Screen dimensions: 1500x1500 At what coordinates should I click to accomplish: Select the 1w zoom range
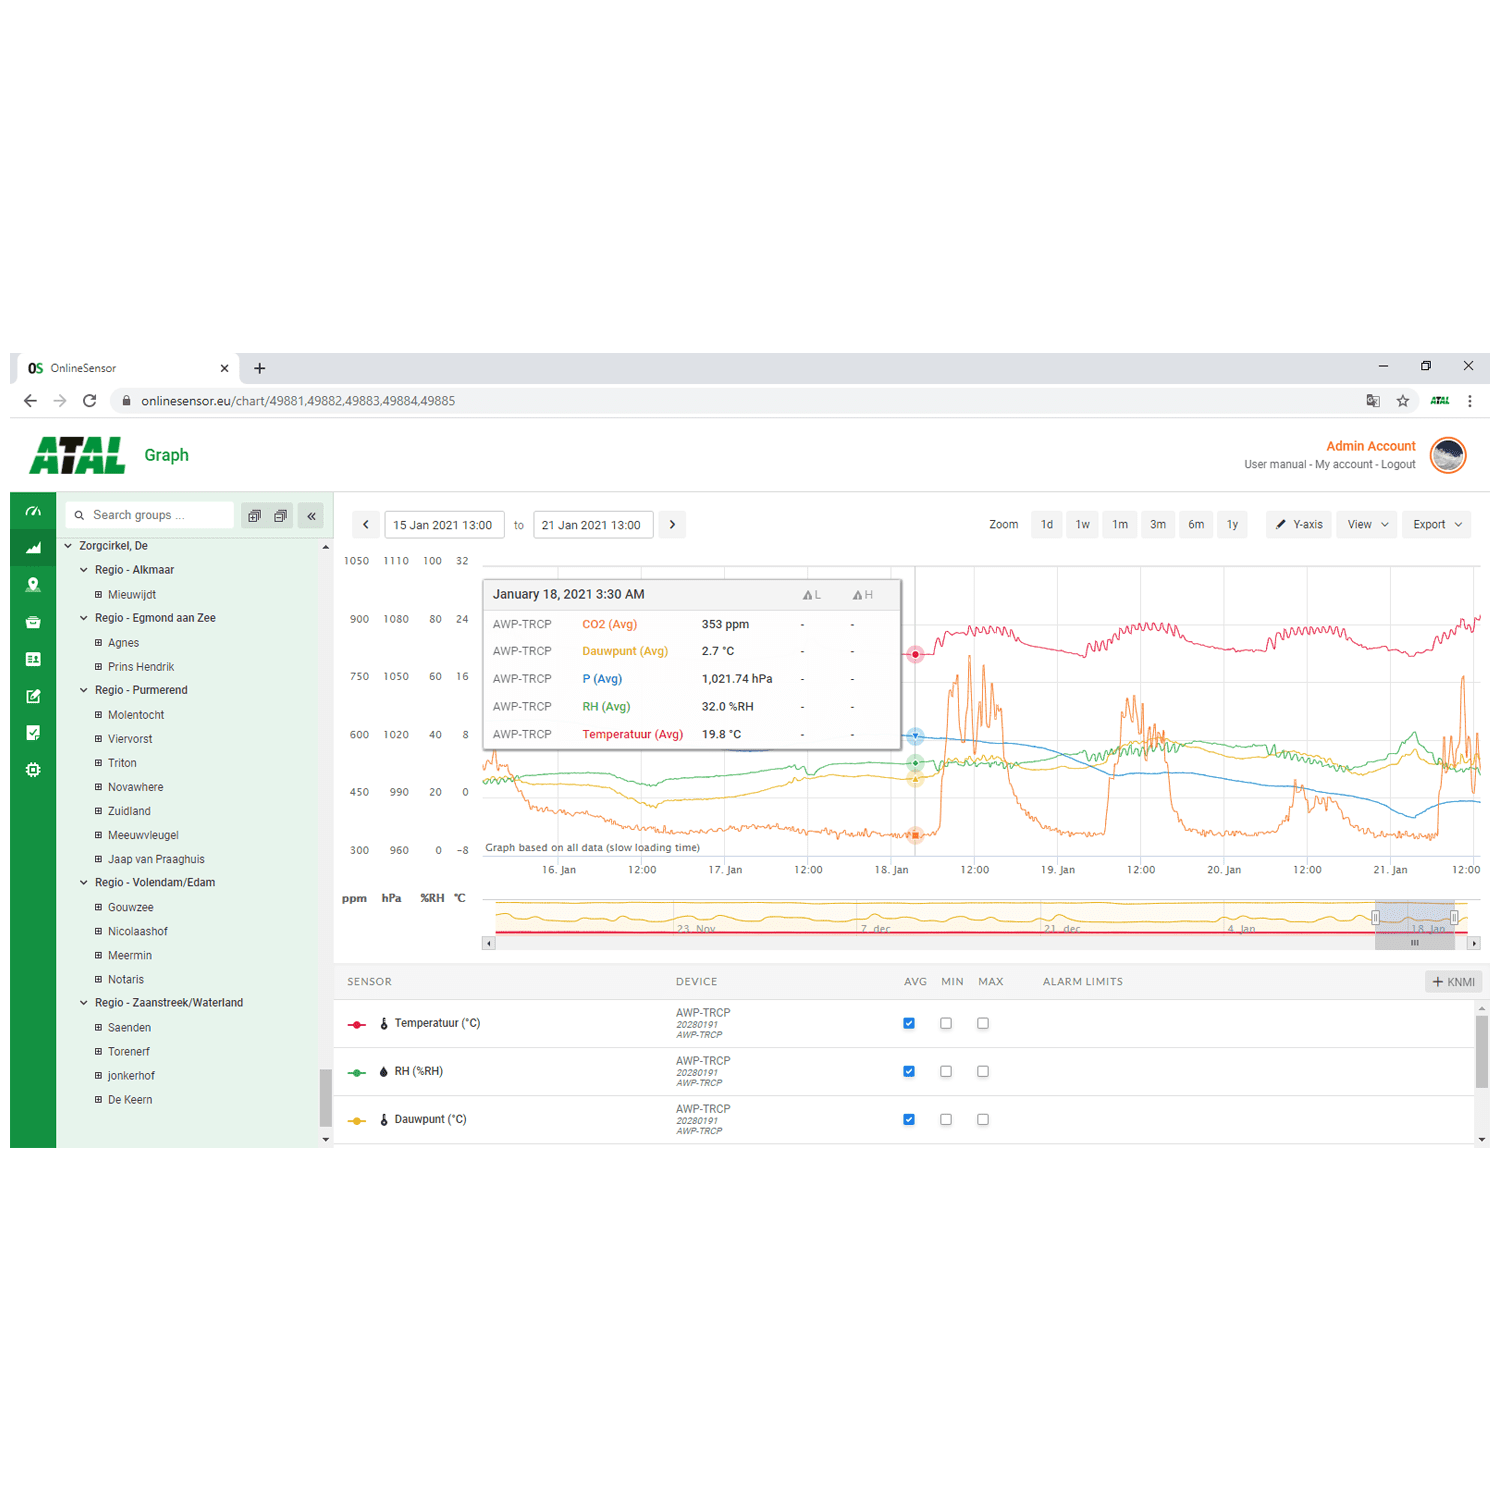tap(1082, 524)
